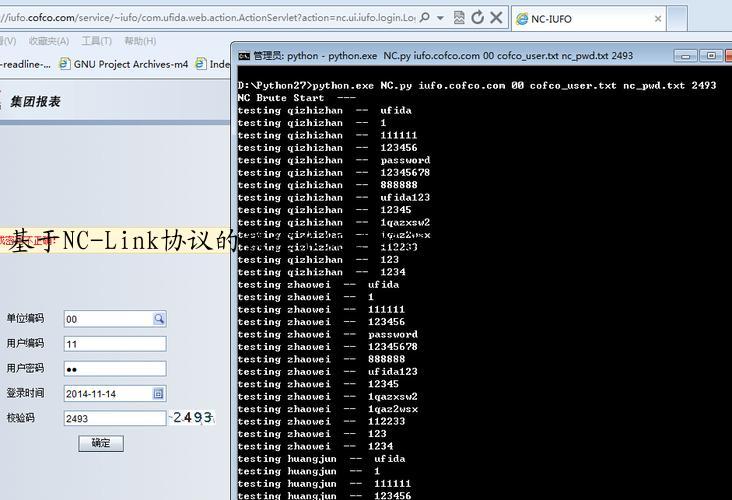Open the readline favorites bar link

26,64
